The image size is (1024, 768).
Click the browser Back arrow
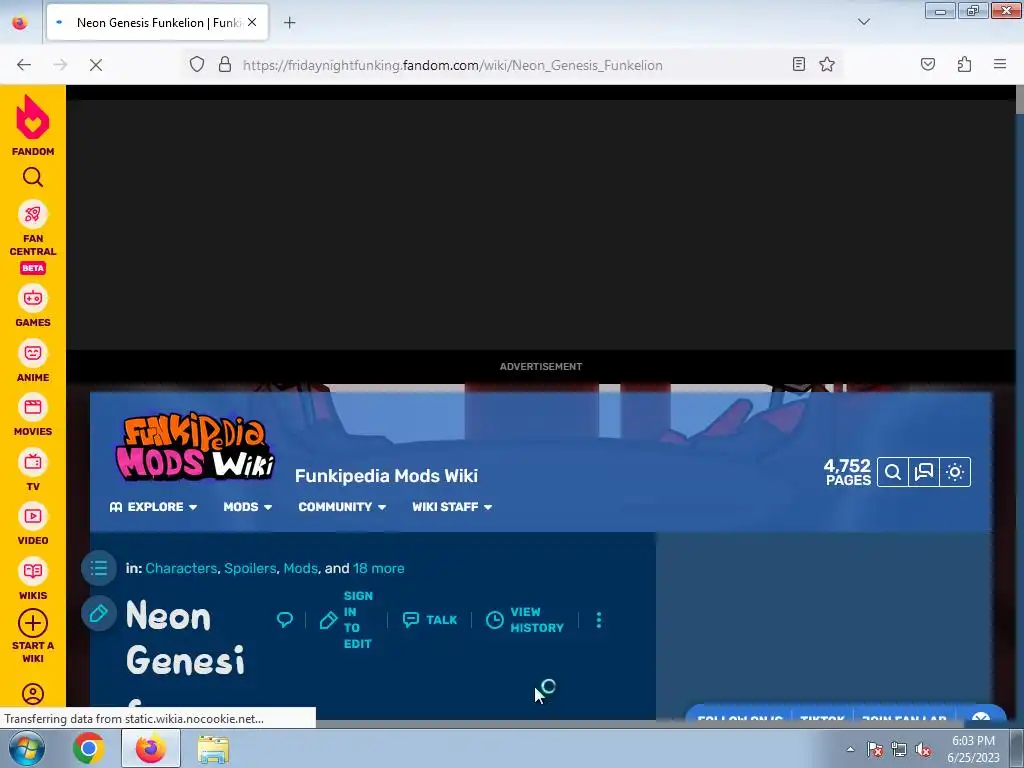point(24,65)
